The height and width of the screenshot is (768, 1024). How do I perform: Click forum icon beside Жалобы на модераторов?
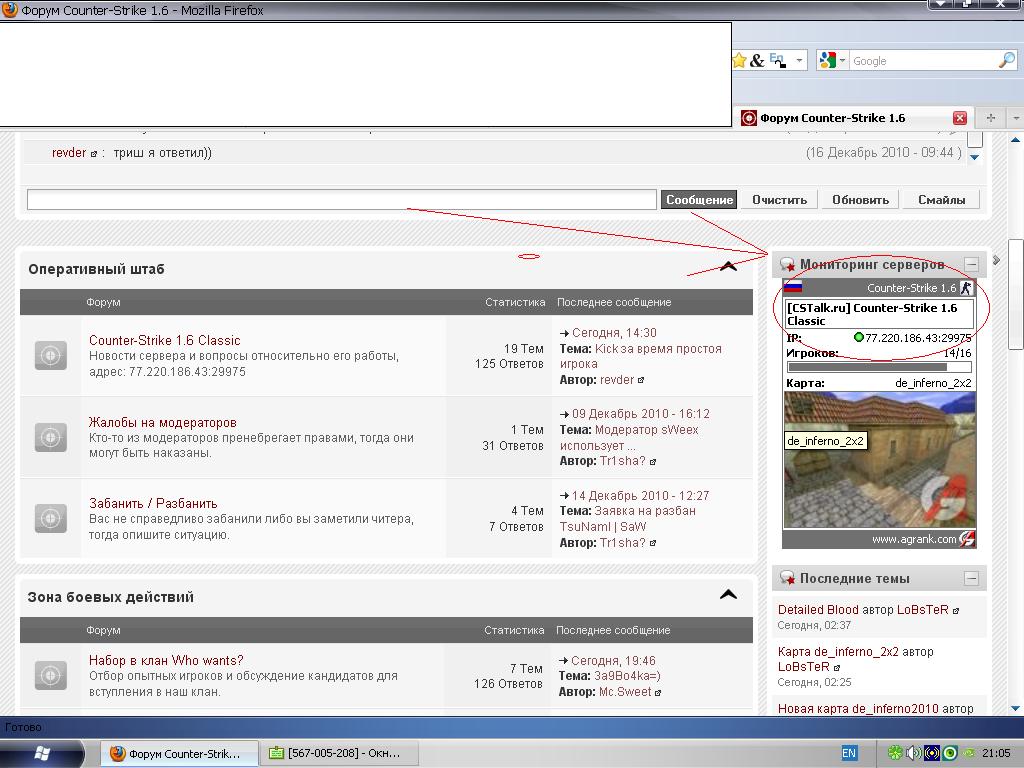coord(50,437)
